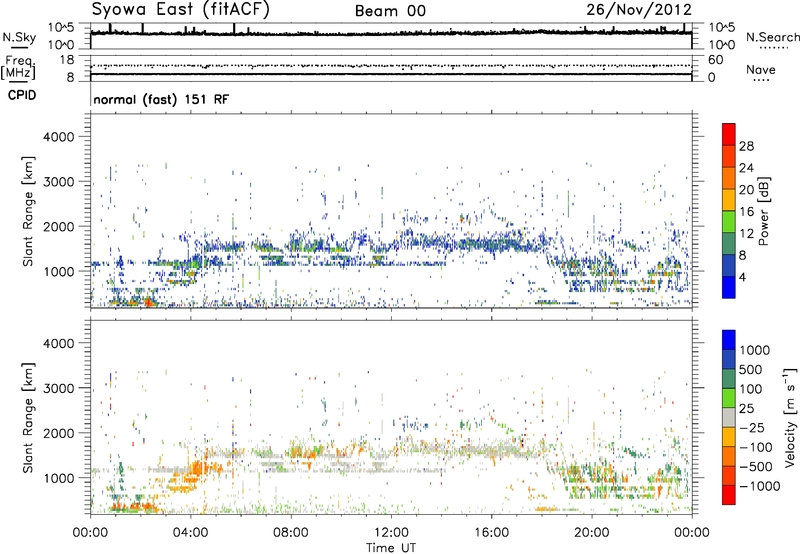Click the 'N.Sky' legend label
This screenshot has width=800, height=554.
pos(19,37)
